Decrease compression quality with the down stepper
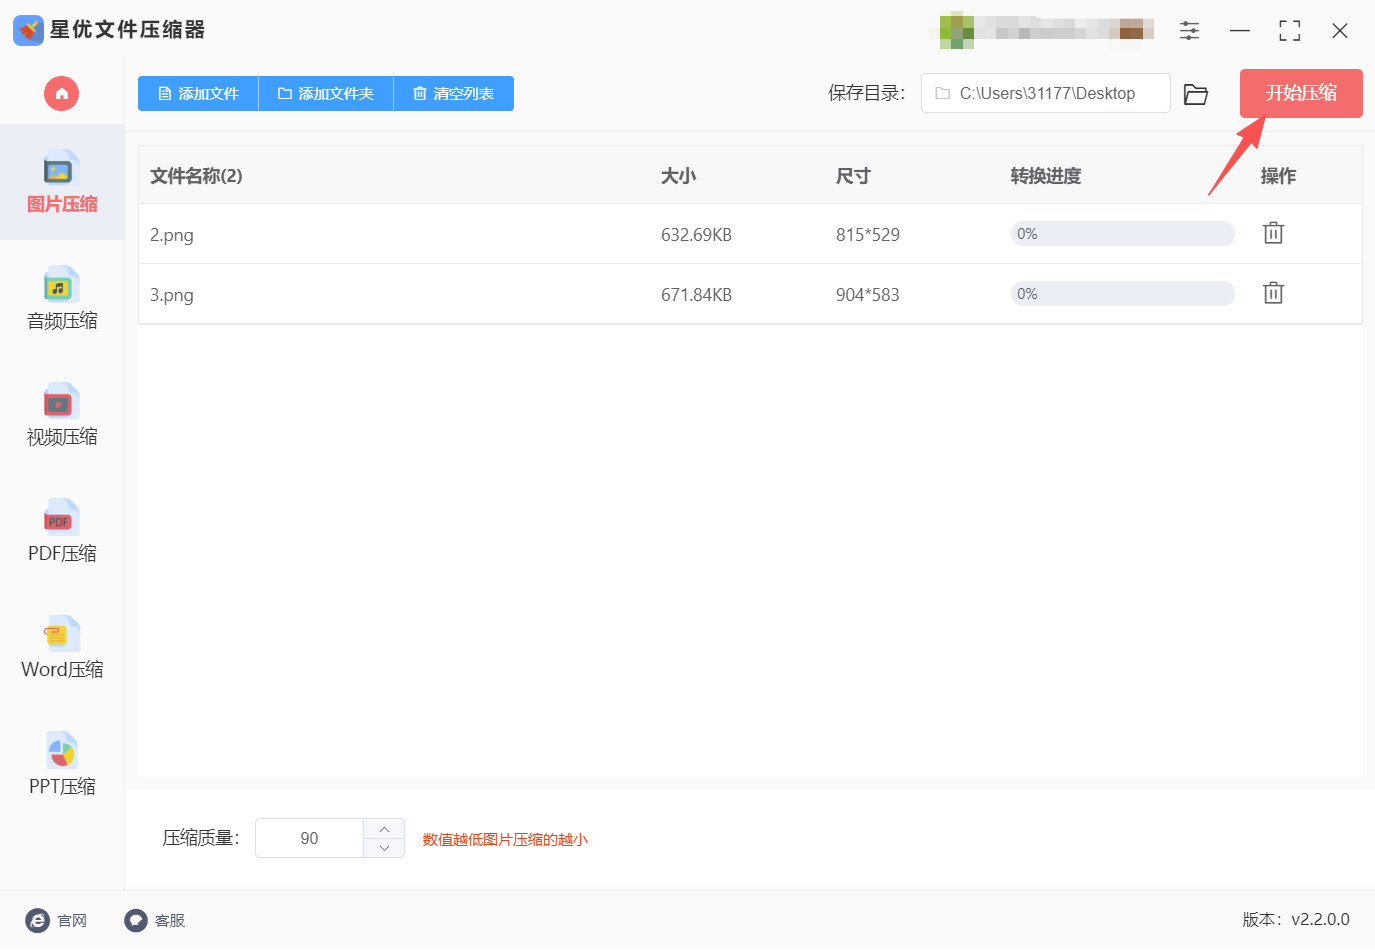This screenshot has width=1375, height=950. [x=383, y=849]
